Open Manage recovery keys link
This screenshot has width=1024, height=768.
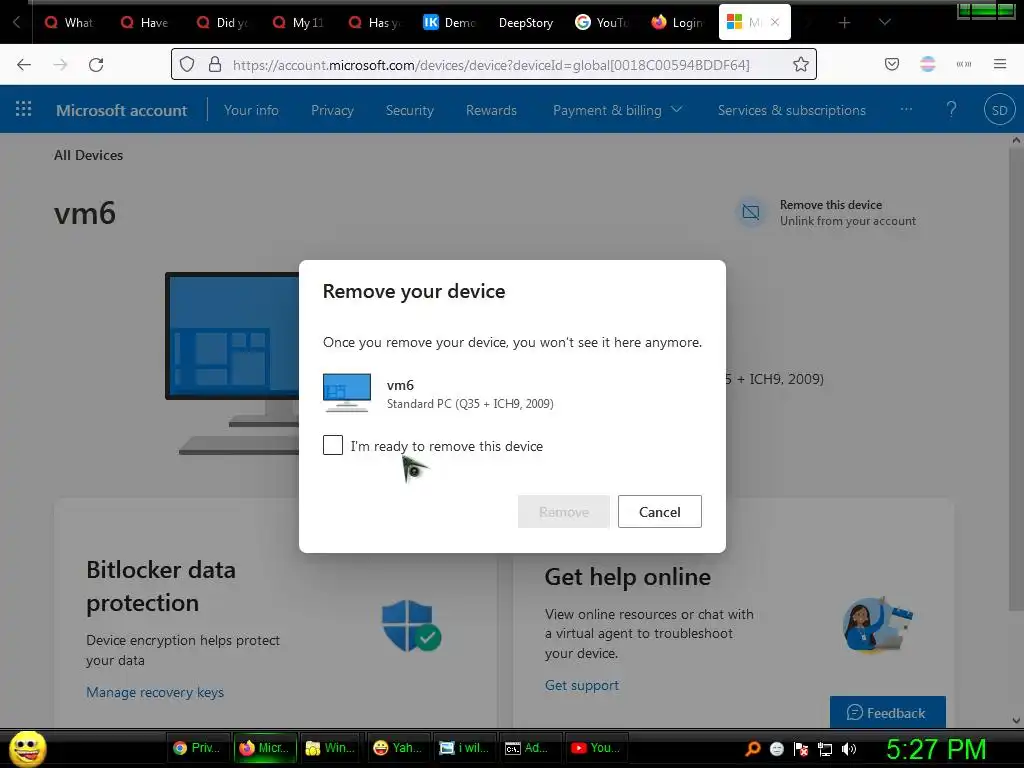pyautogui.click(x=155, y=692)
